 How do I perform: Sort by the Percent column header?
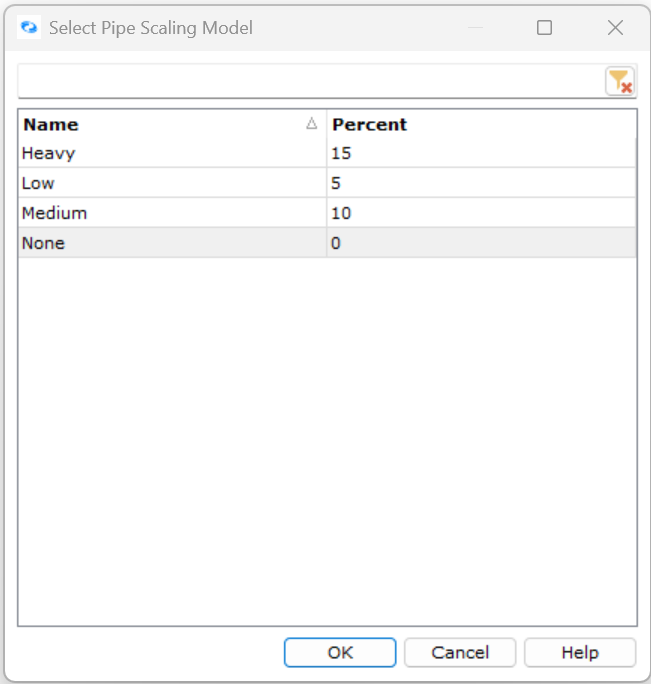tap(481, 125)
